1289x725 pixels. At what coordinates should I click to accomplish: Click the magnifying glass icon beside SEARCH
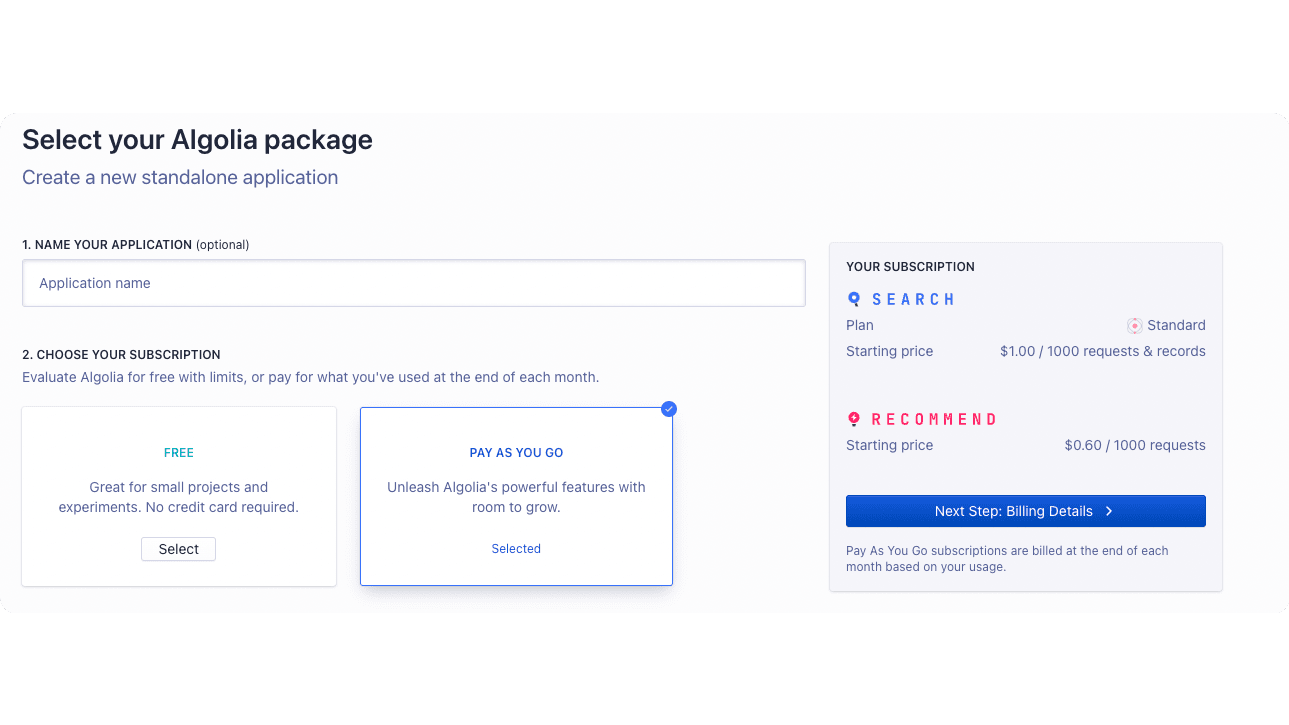(x=853, y=299)
